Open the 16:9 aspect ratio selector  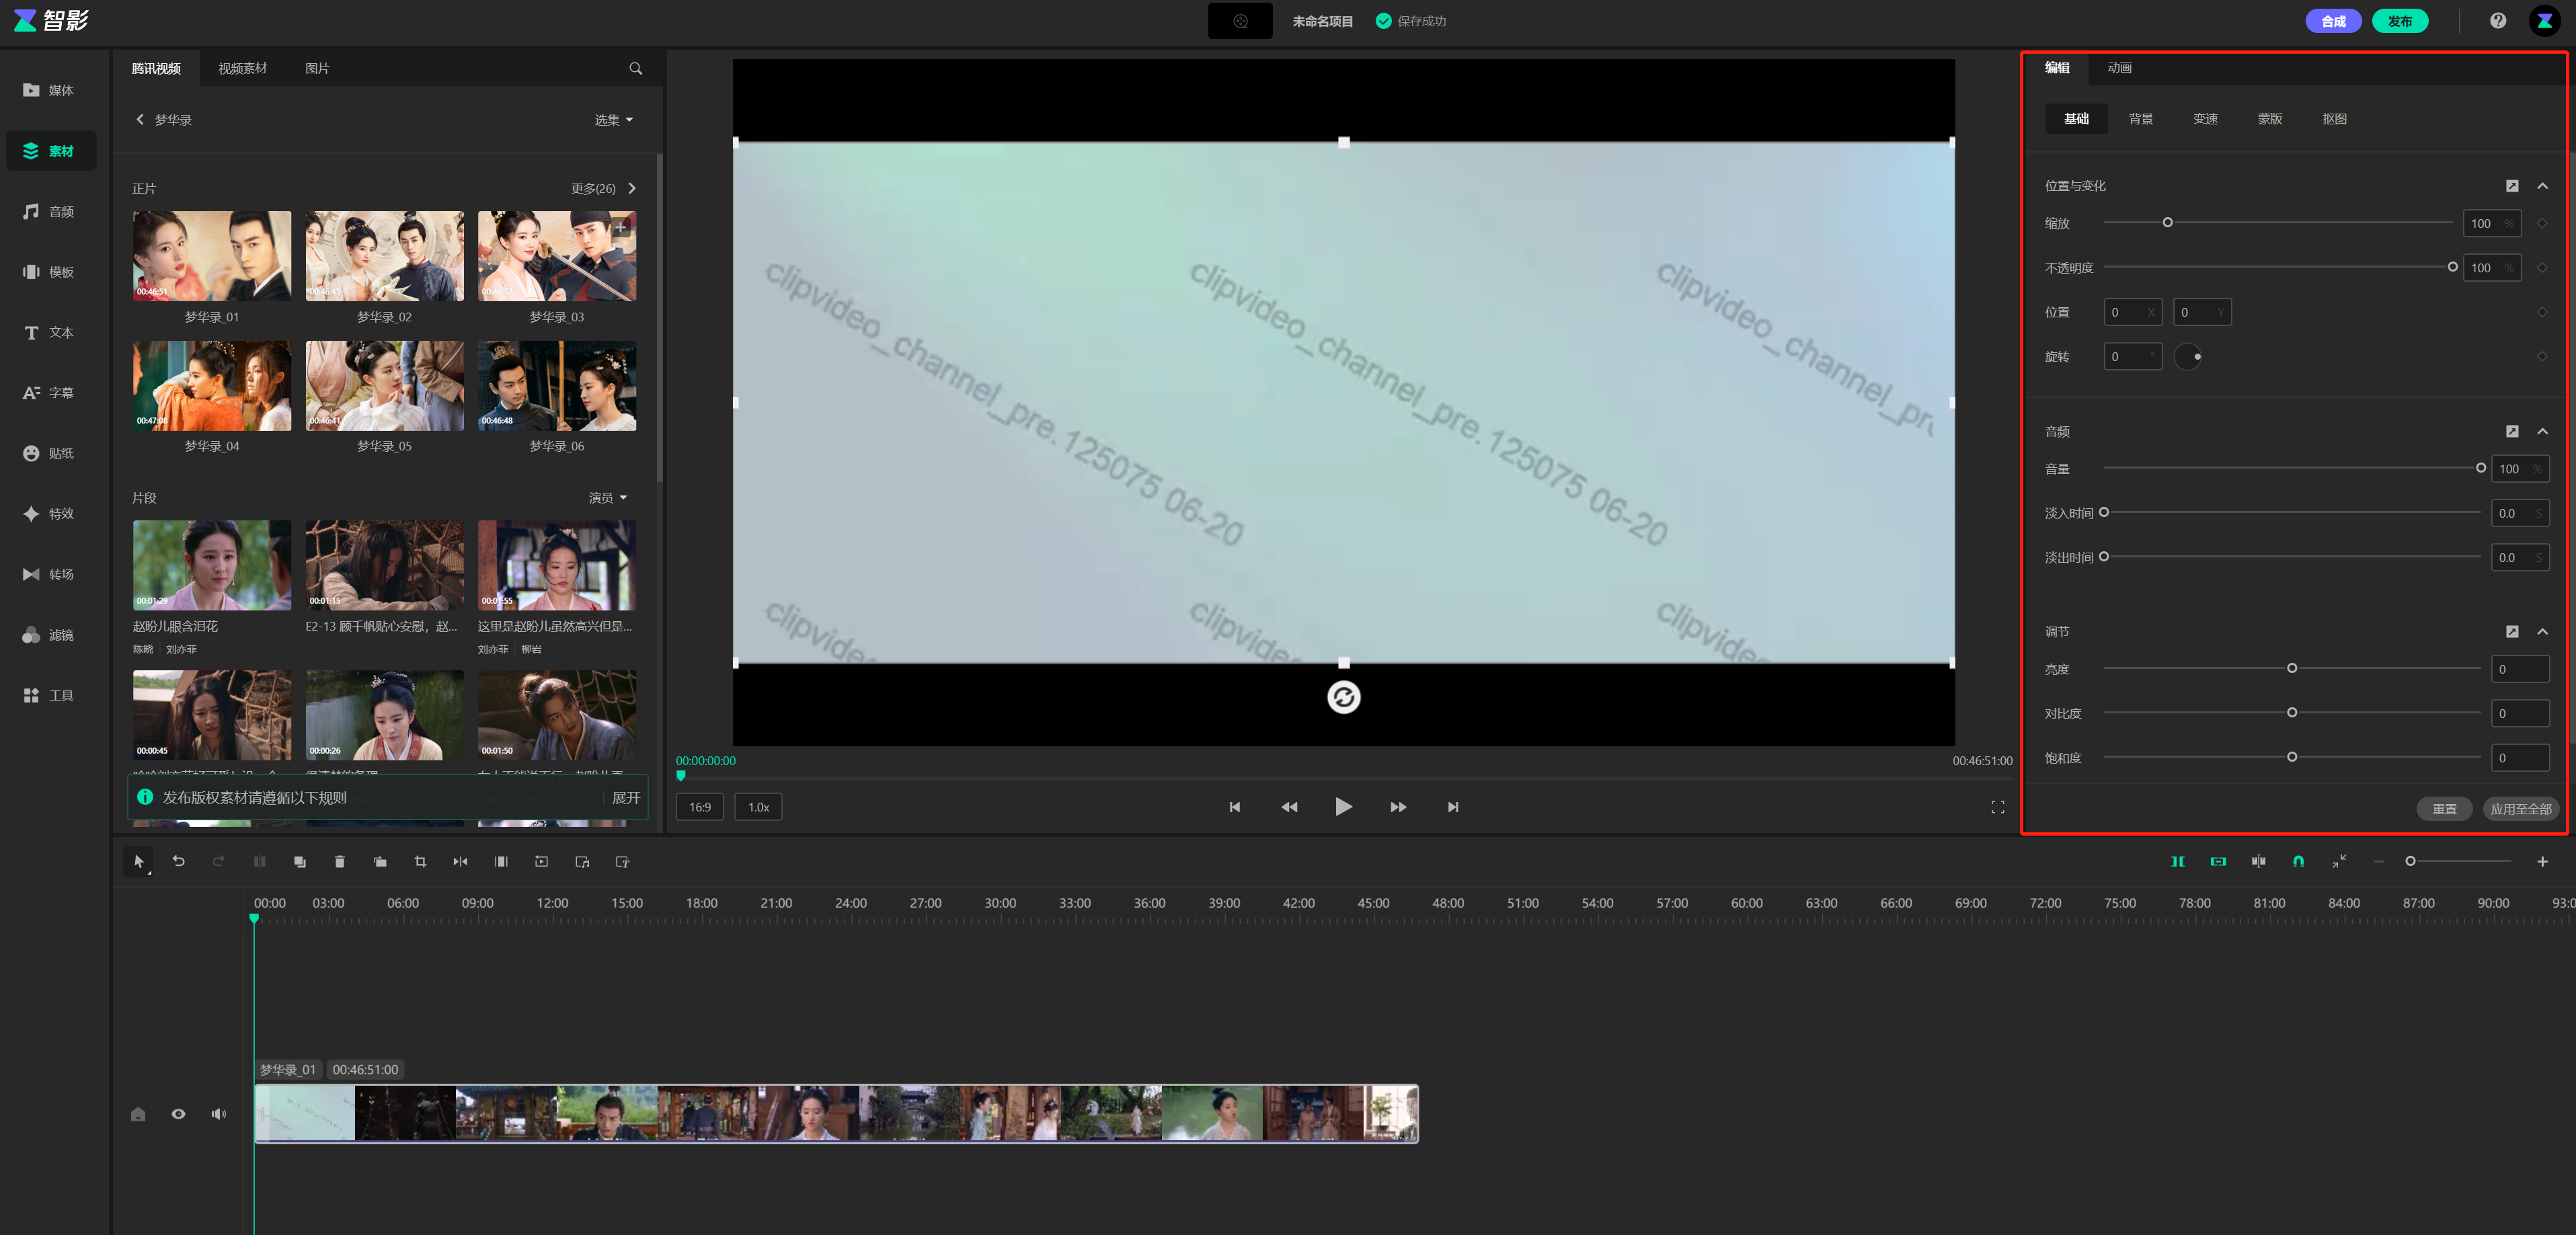(700, 807)
